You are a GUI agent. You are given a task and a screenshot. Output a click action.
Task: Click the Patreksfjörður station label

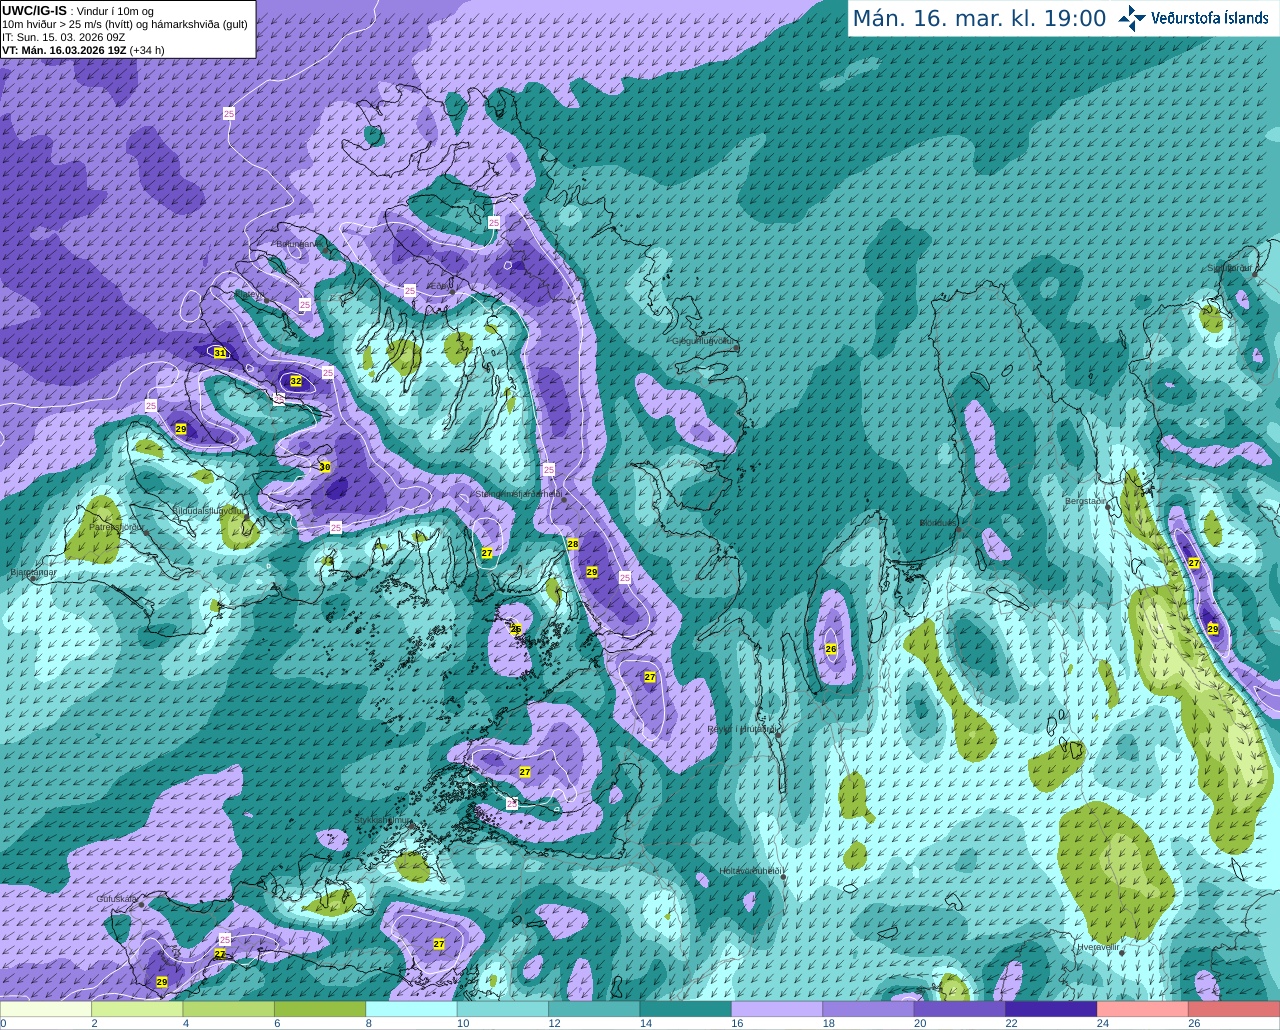117,526
